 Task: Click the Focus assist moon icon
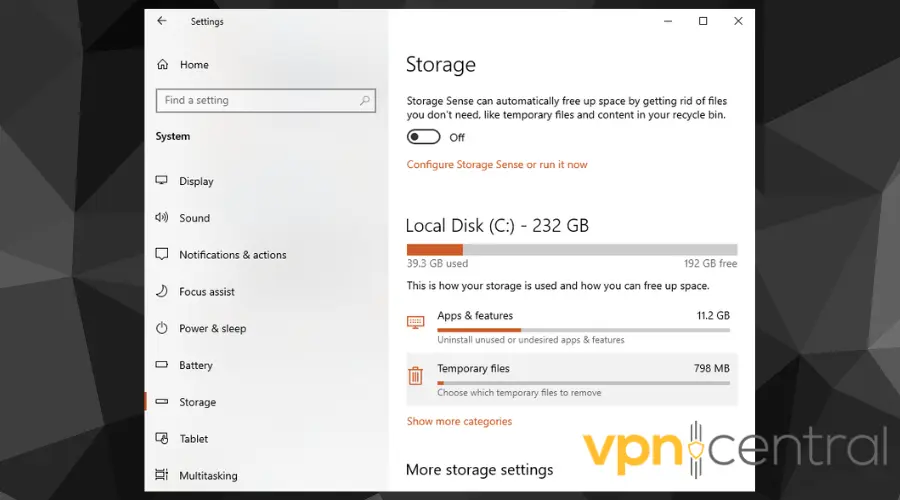(x=162, y=292)
